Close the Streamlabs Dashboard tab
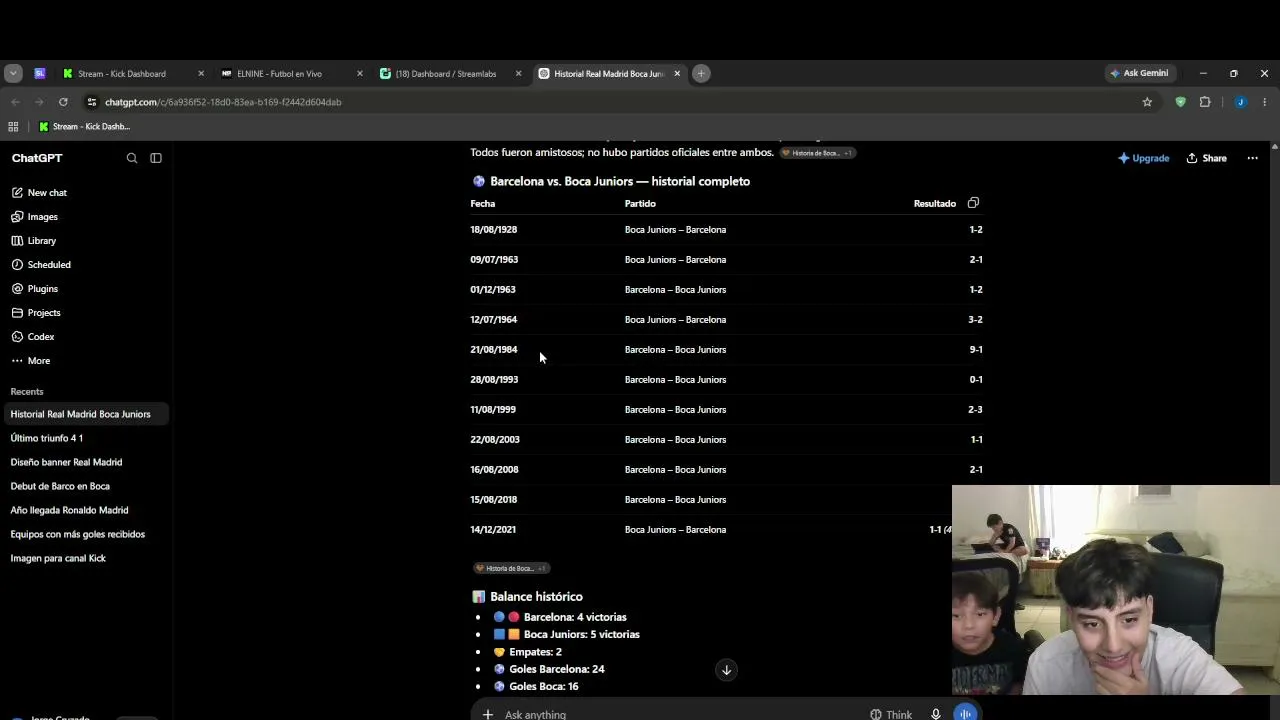This screenshot has height=720, width=1280. (x=518, y=73)
